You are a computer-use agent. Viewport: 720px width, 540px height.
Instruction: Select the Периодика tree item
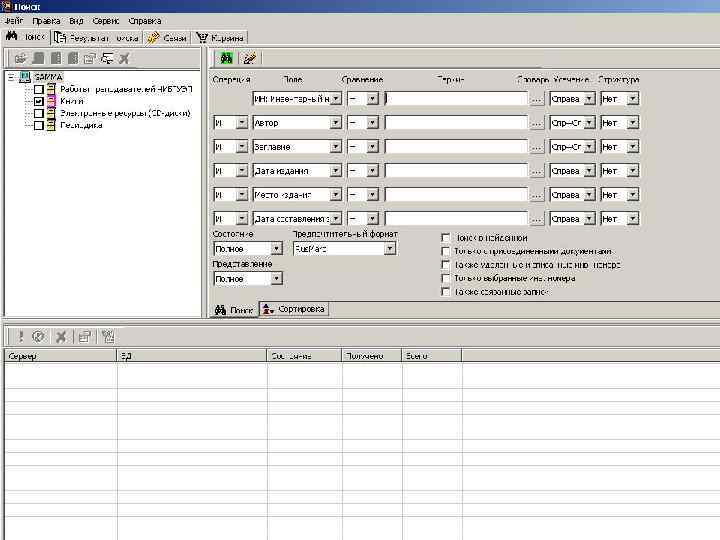tap(81, 125)
